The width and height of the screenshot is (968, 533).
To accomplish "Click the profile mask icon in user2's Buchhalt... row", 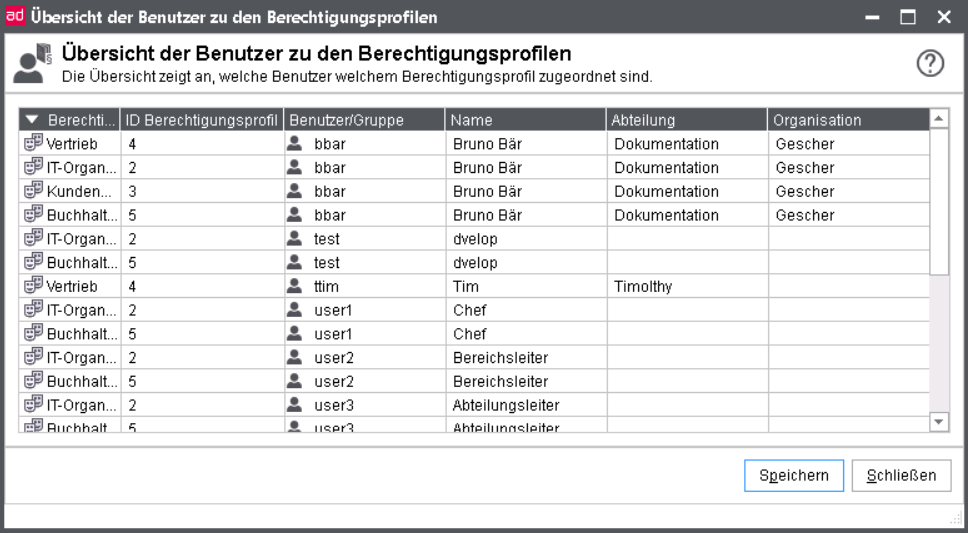I will (x=33, y=381).
